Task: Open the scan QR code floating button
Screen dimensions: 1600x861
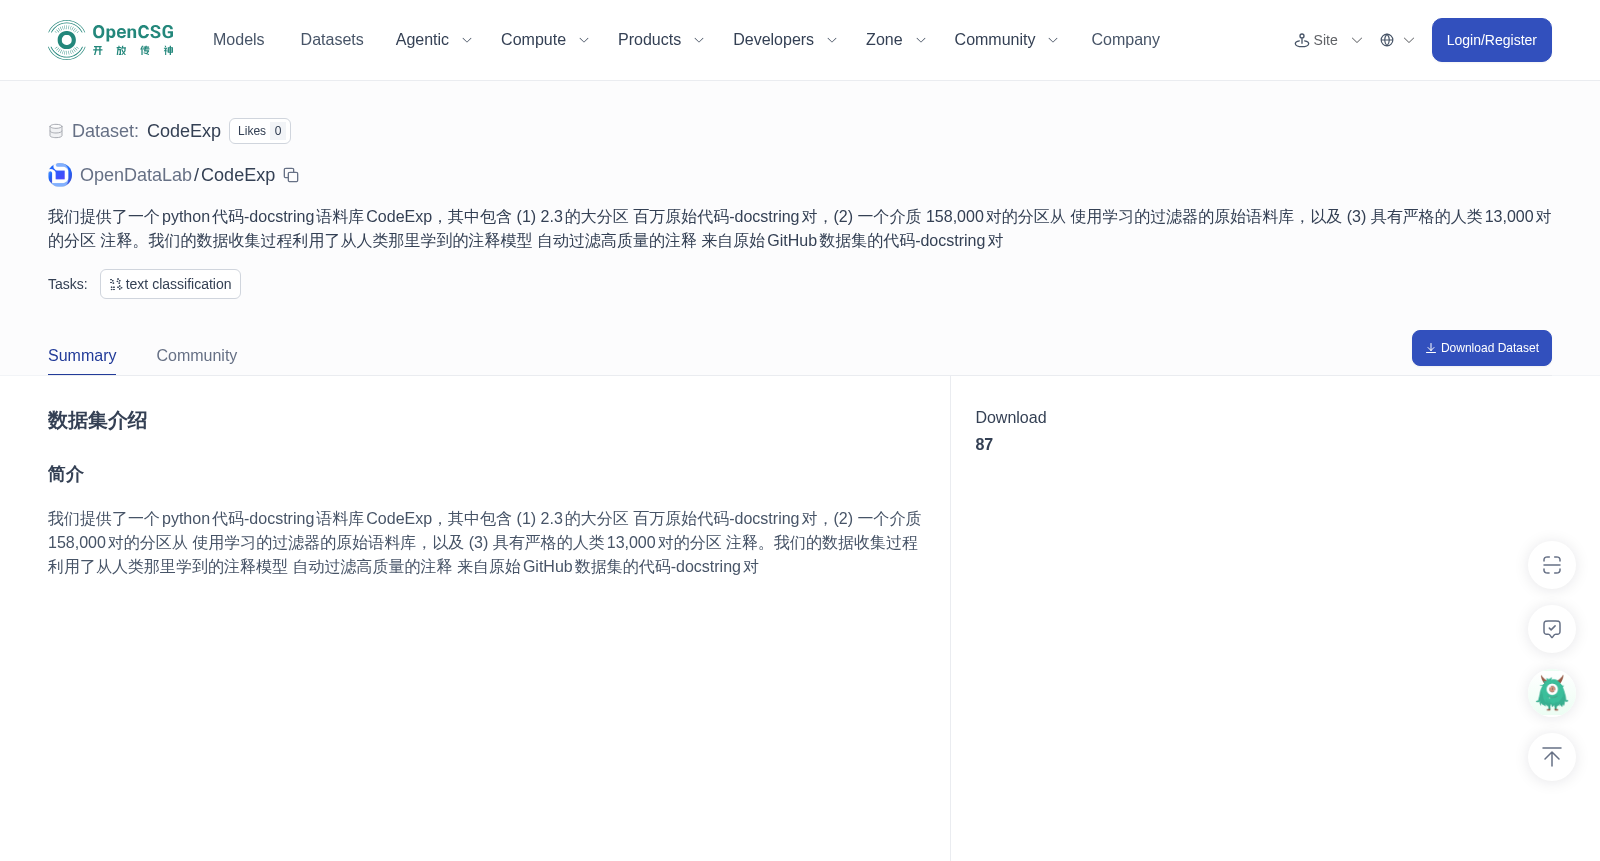Action: (x=1552, y=565)
